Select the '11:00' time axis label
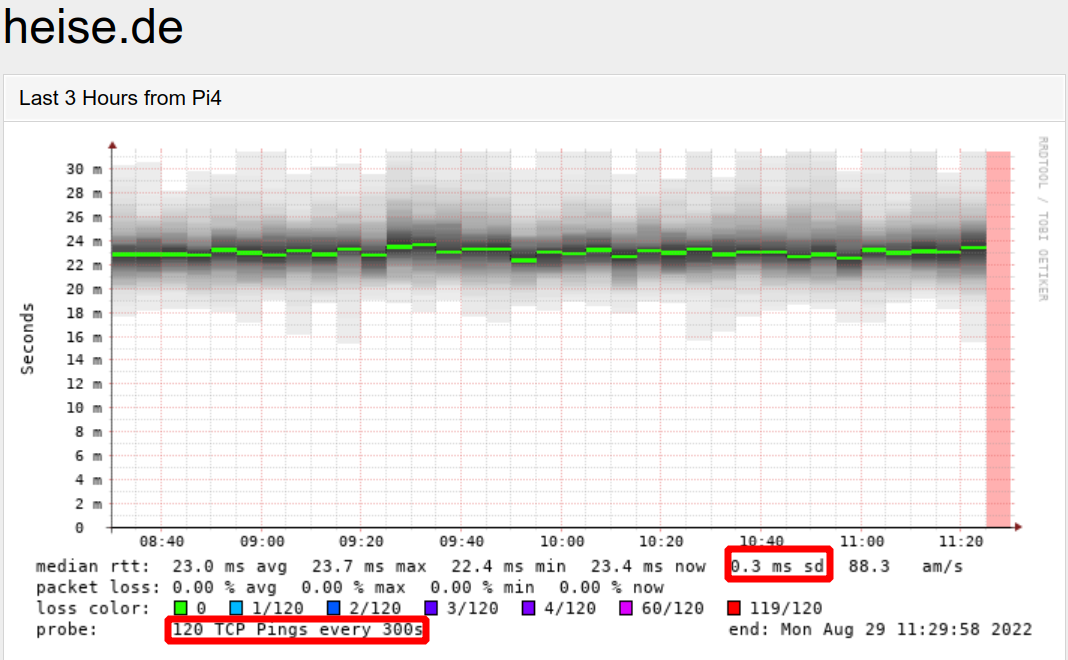Viewport: 1068px width, 660px height. coord(862,541)
